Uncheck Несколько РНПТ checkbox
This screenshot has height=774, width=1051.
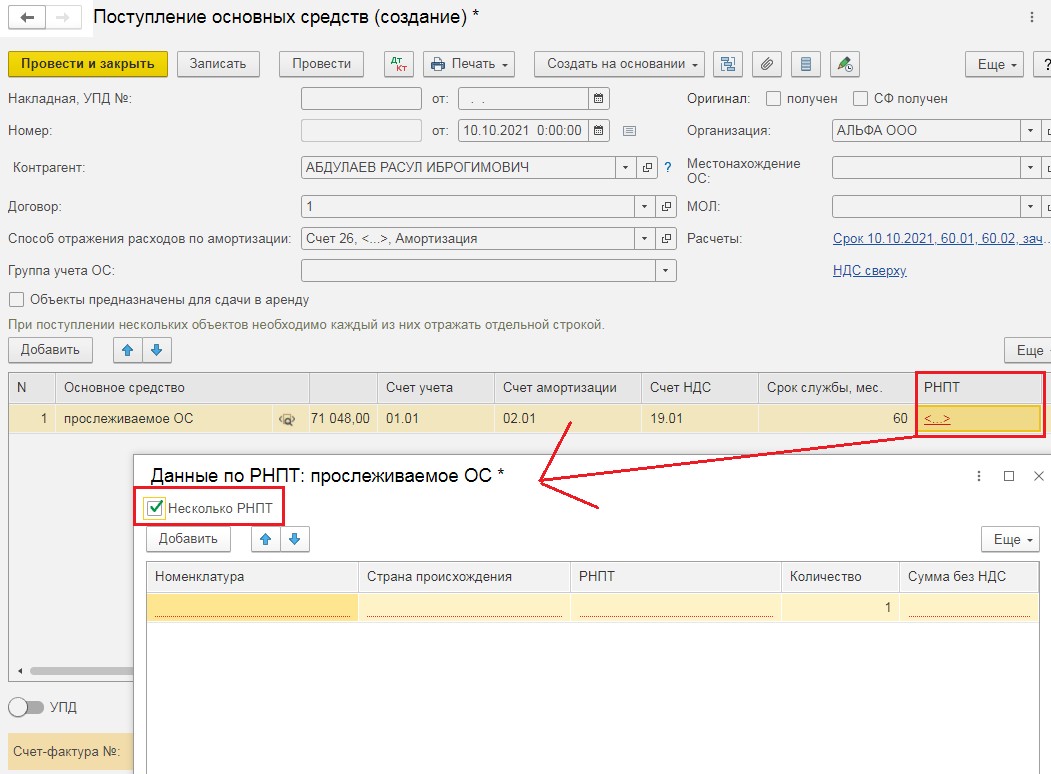click(155, 508)
